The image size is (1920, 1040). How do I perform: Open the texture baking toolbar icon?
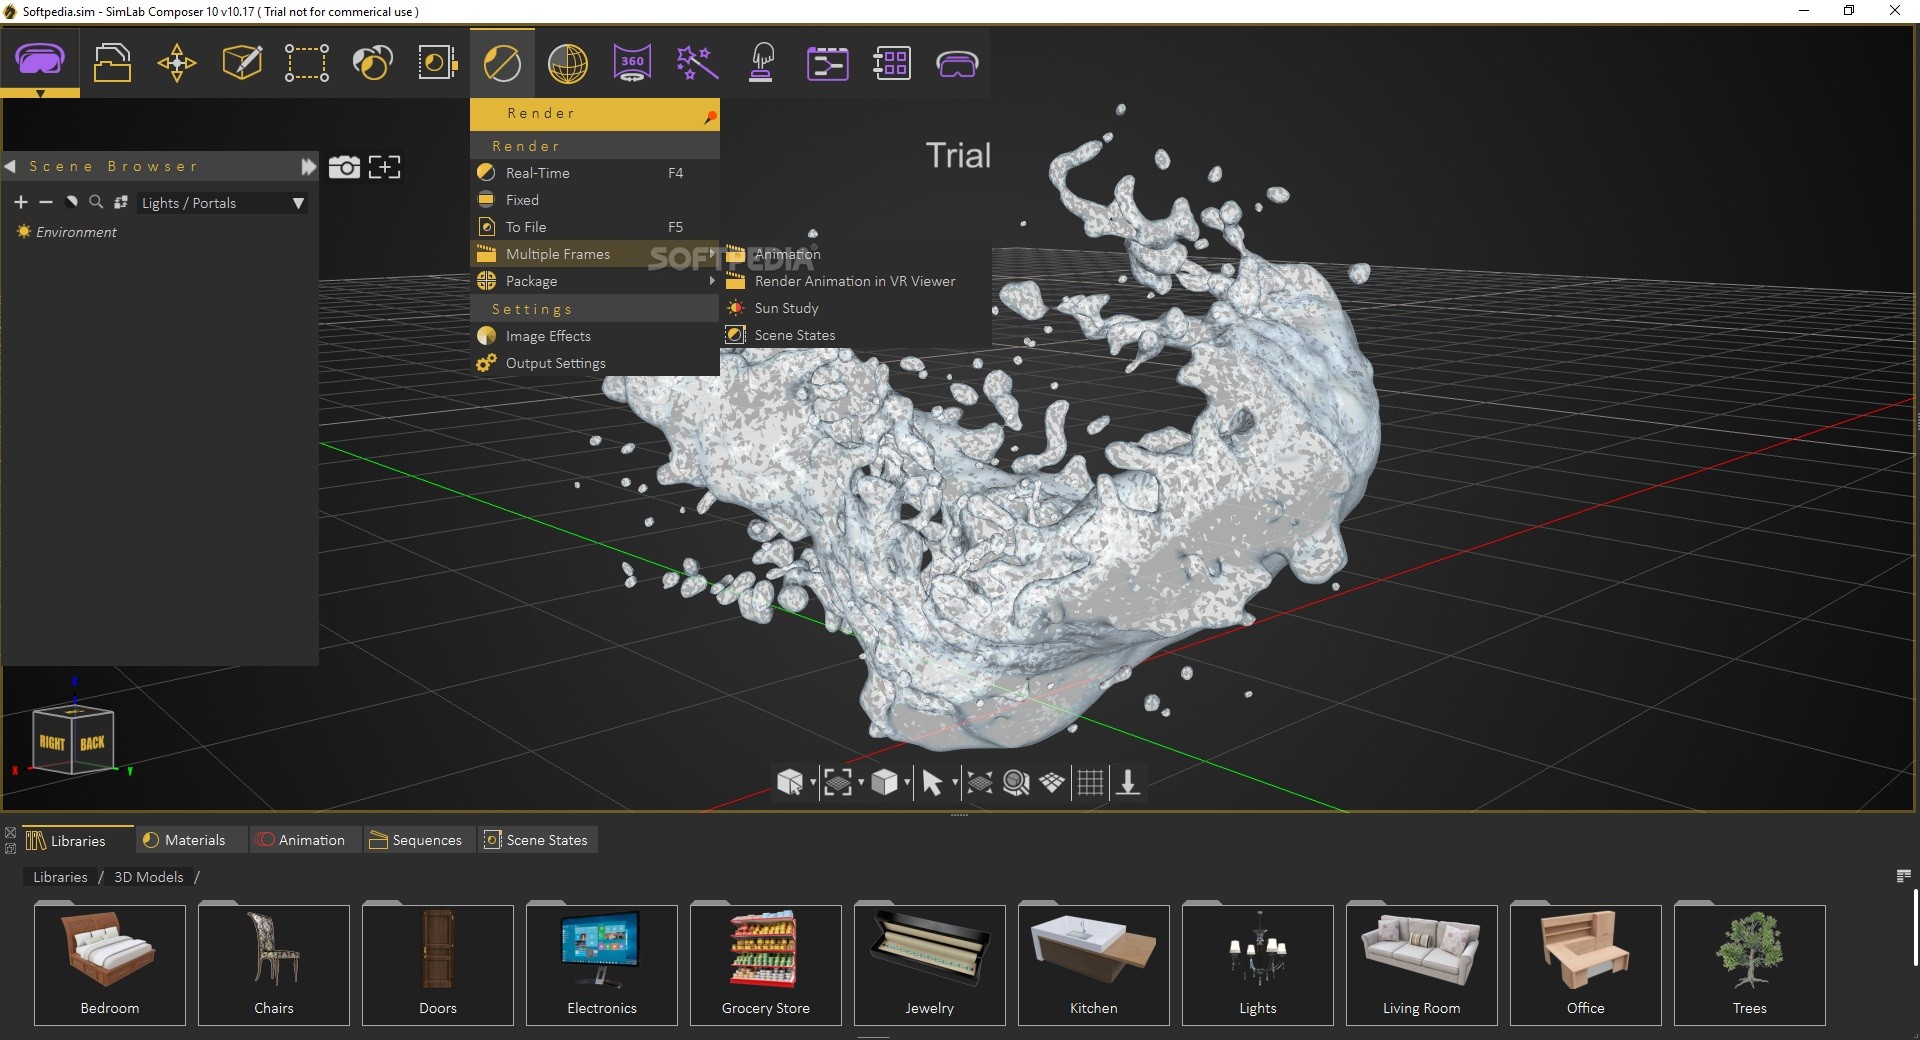click(x=437, y=62)
